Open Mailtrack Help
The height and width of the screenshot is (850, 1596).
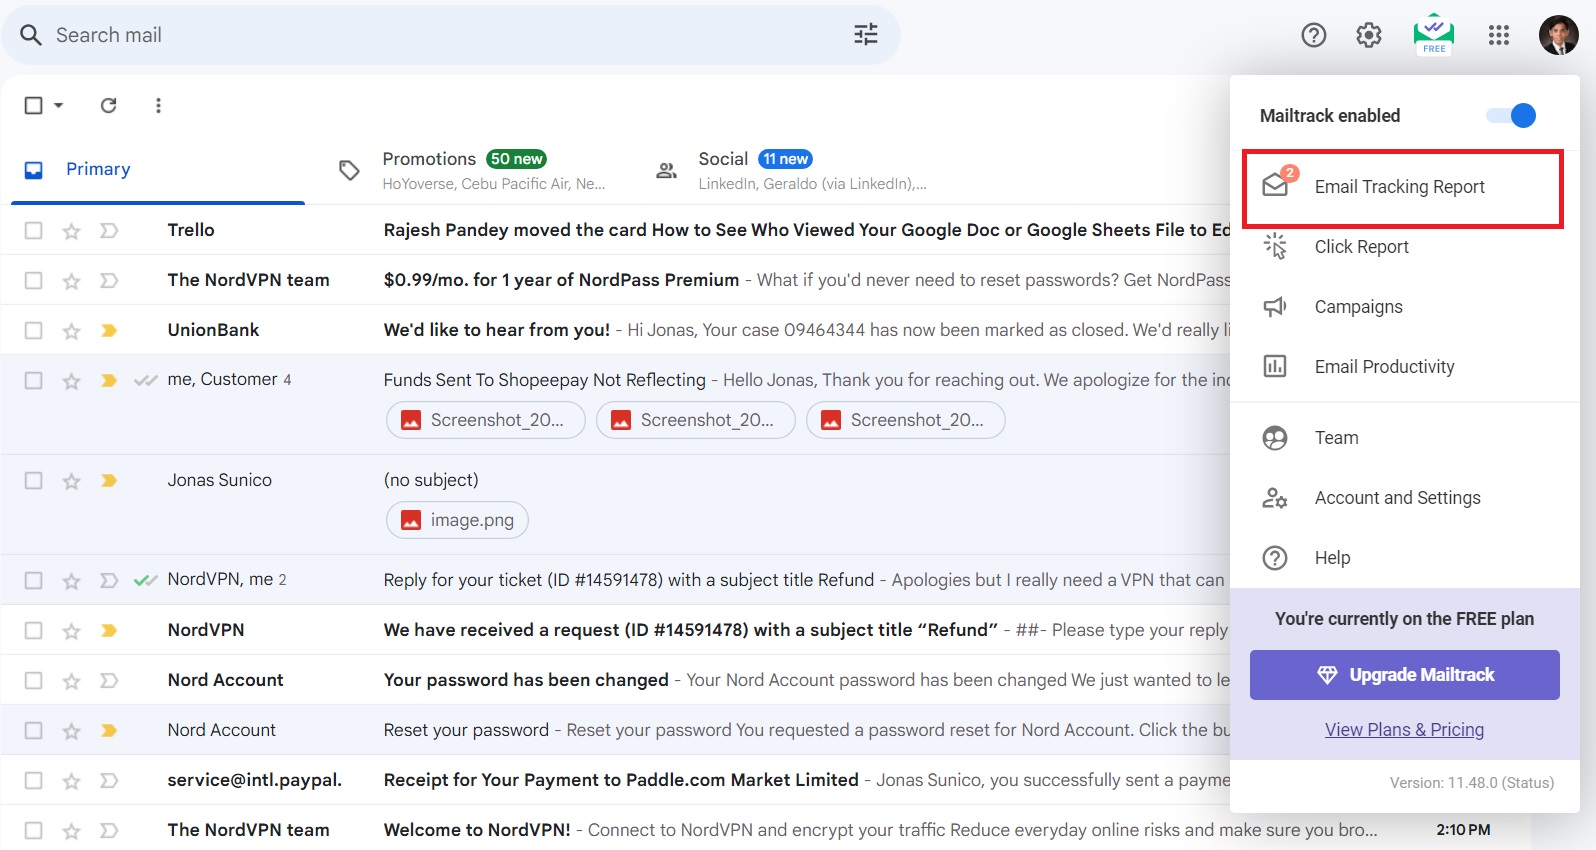(x=1405, y=558)
